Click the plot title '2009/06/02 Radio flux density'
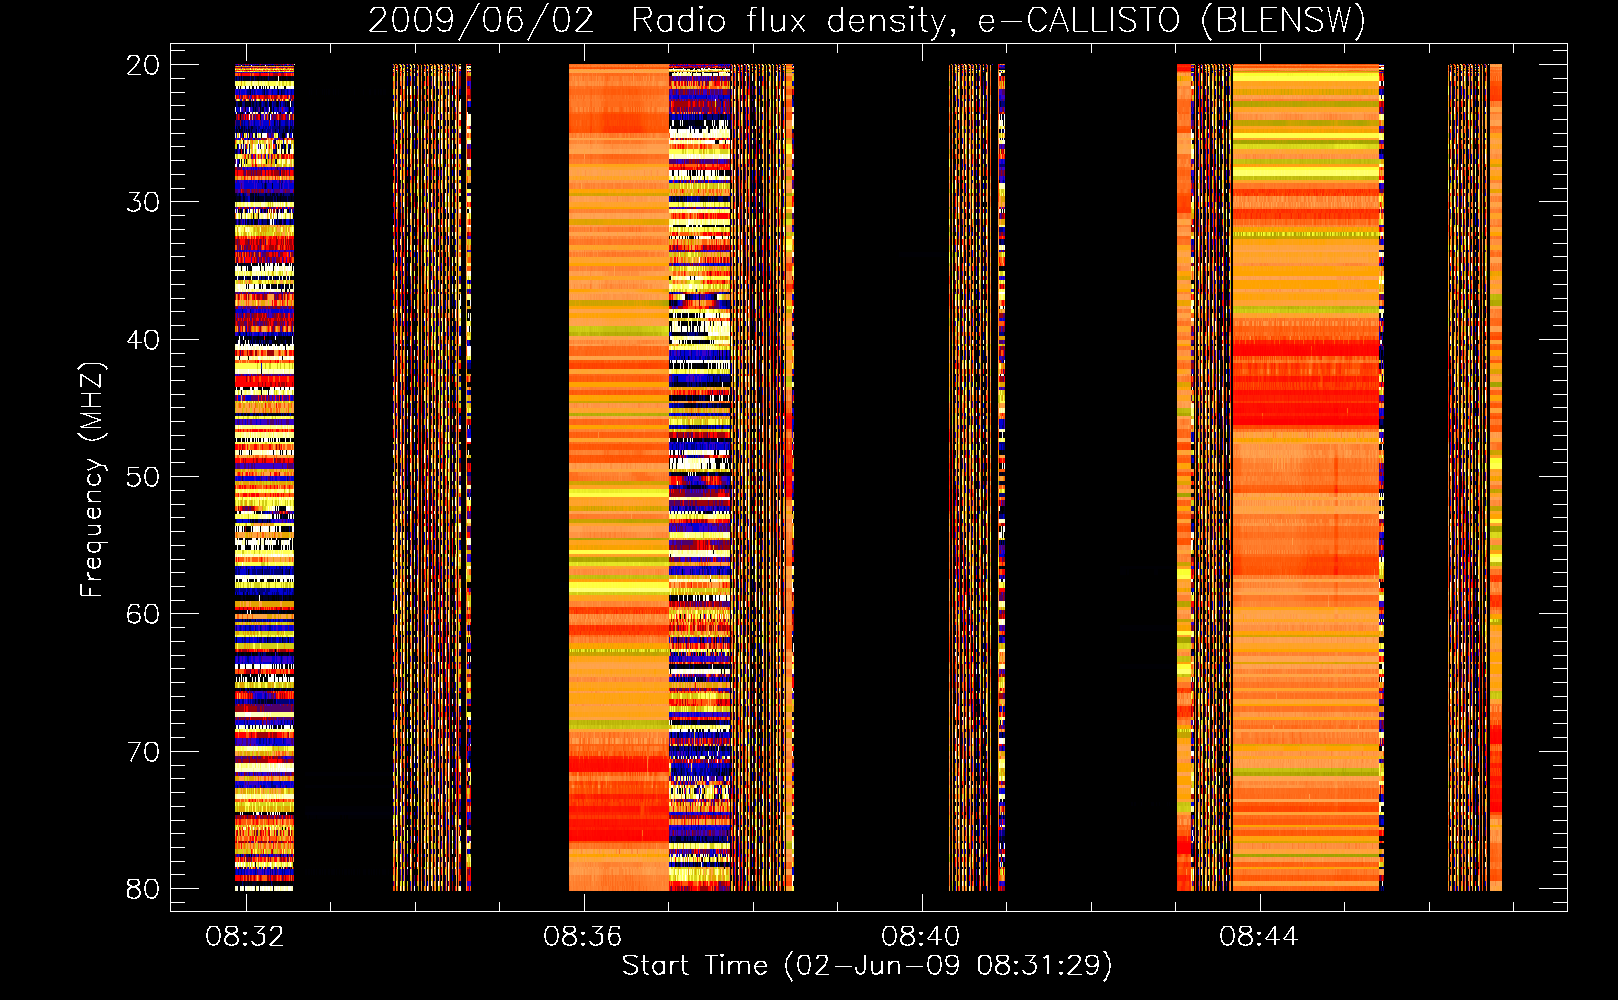Screen dimensions: 1618x1000 pos(867,20)
